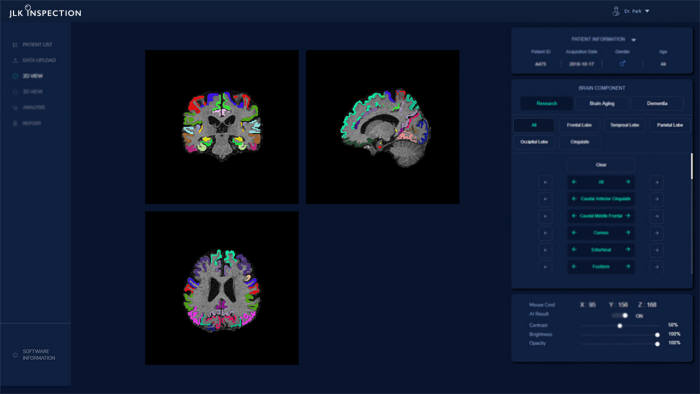
Task: Click the left green icon beside Fusiform
Action: (574, 267)
